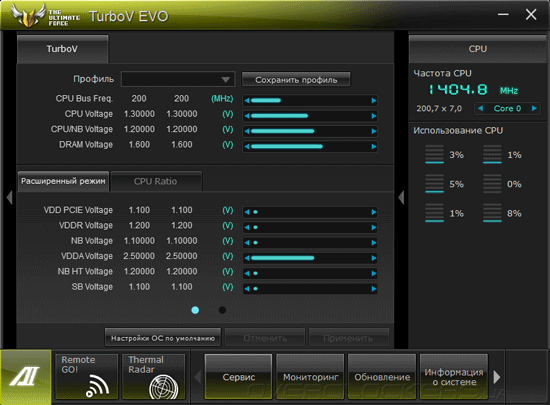Click the Сохранить профиль button
550x405 pixels.
pos(296,80)
